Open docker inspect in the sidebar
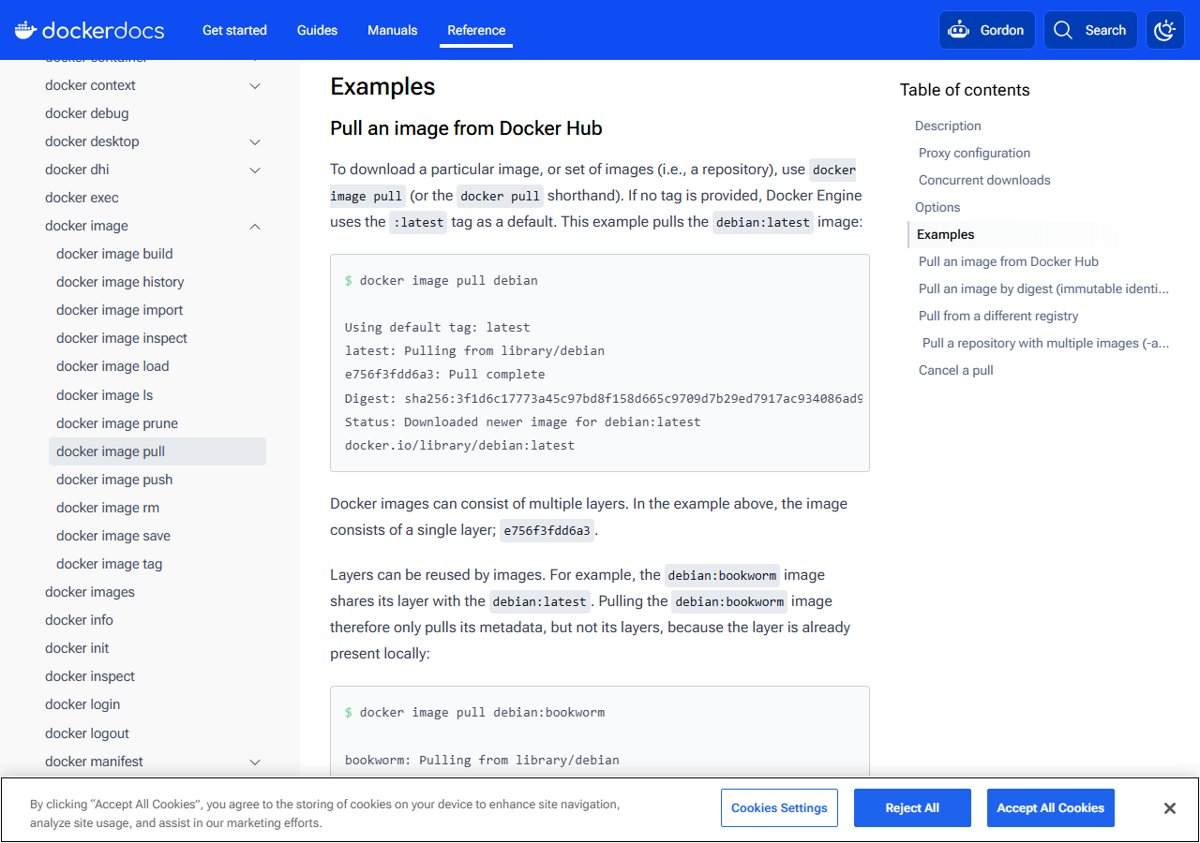Screen dimensions: 1200x843 [x=90, y=676]
